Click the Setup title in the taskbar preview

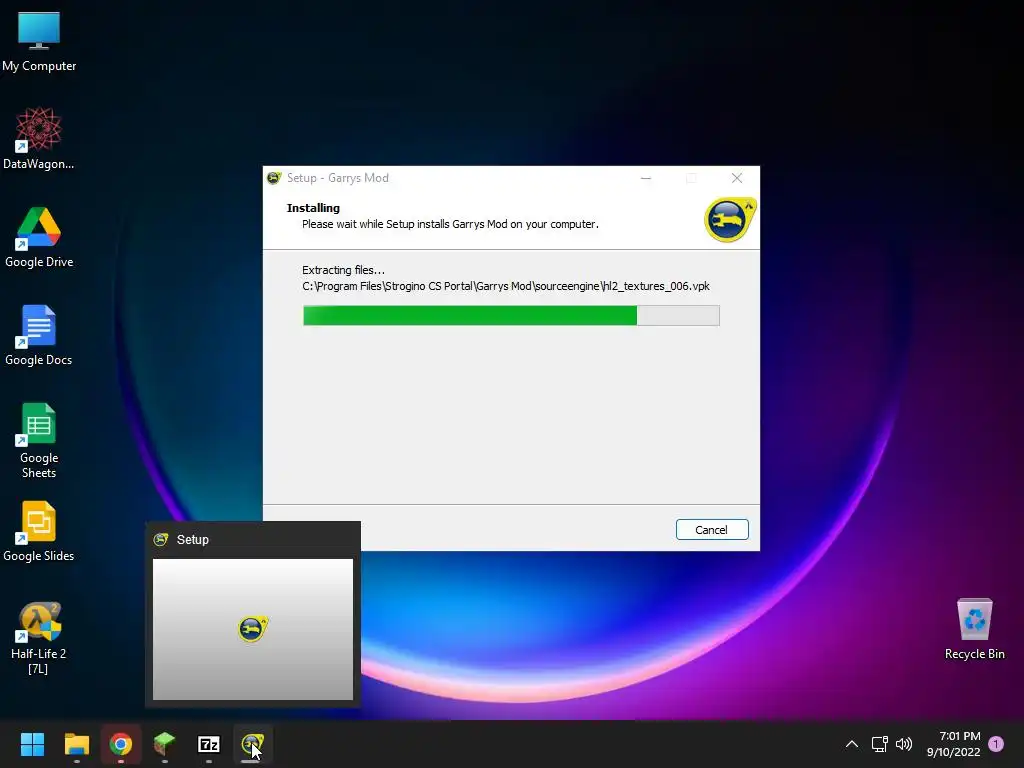pyautogui.click(x=193, y=539)
